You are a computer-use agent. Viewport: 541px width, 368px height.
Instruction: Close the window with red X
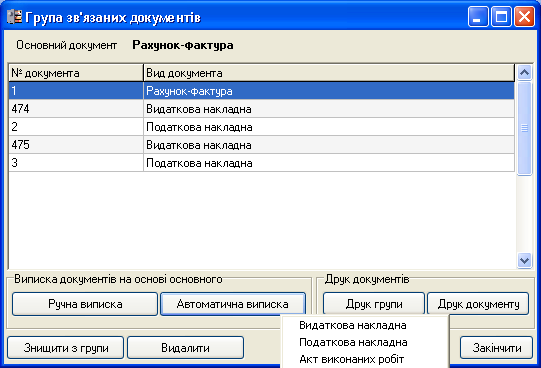pos(524,17)
